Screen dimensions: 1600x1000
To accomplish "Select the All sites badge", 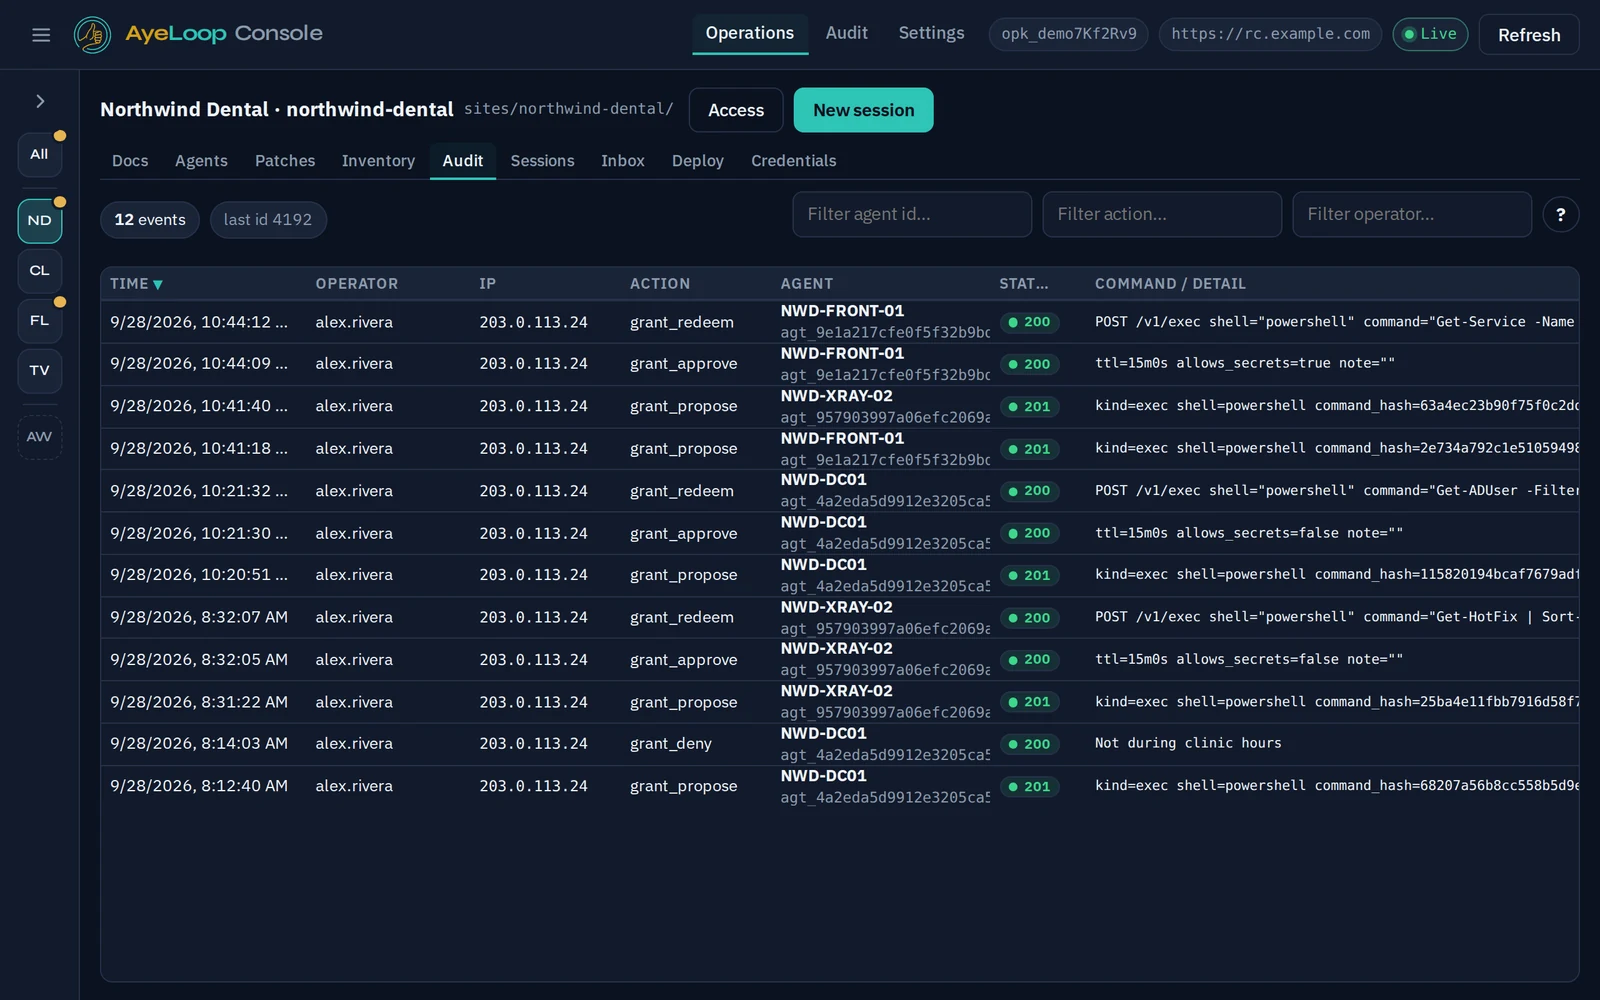I will click(40, 155).
